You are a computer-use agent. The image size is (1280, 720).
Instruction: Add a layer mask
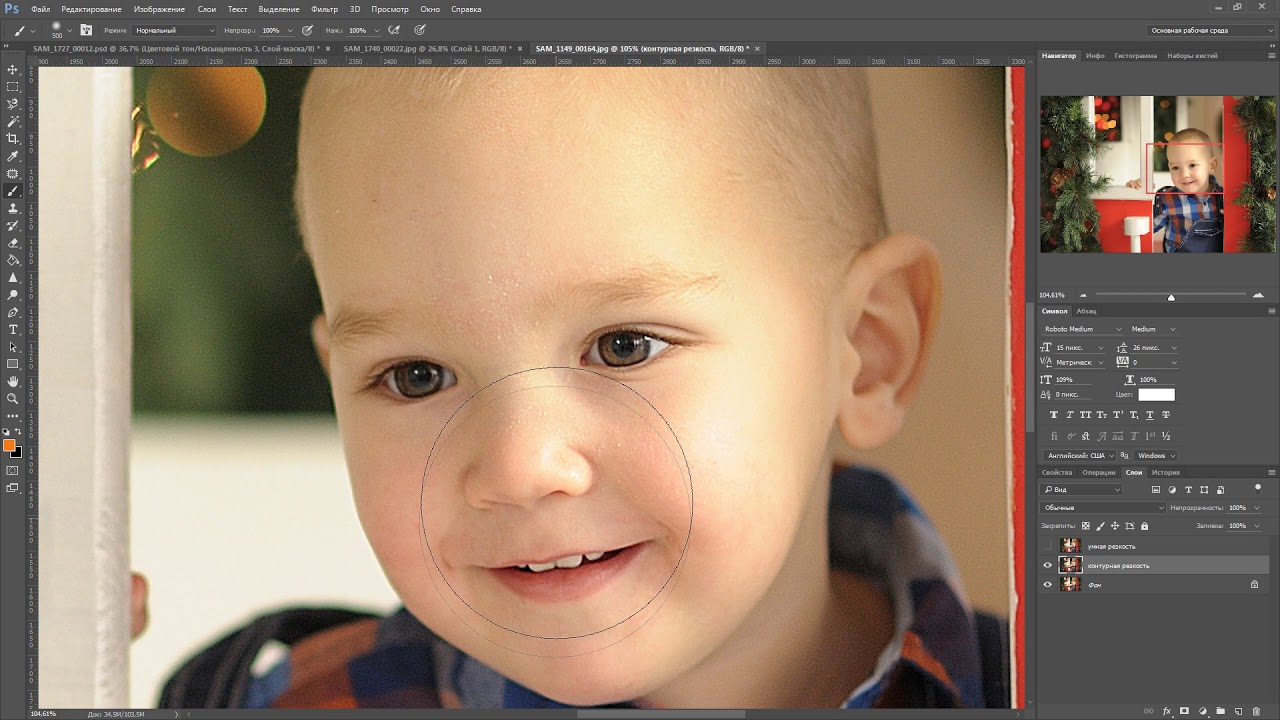click(1184, 711)
